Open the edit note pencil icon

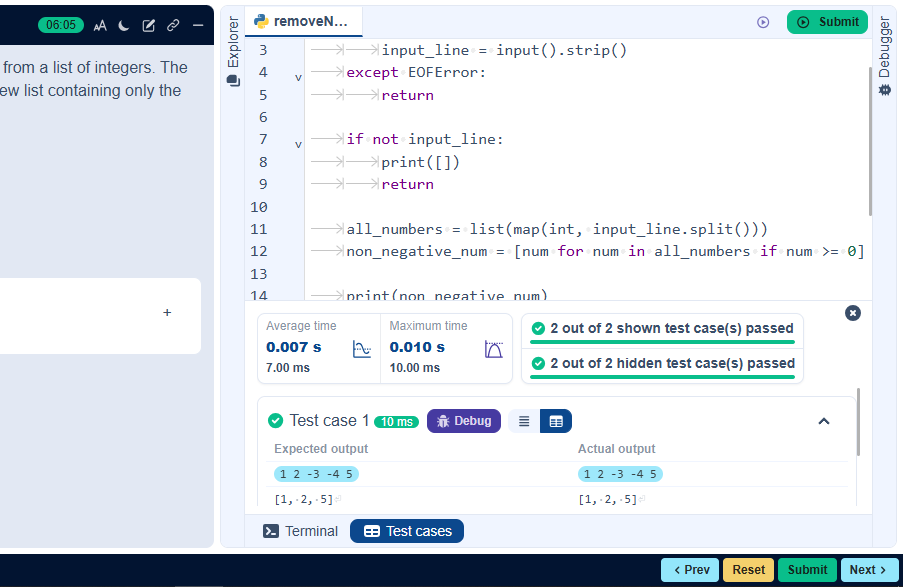click(149, 25)
